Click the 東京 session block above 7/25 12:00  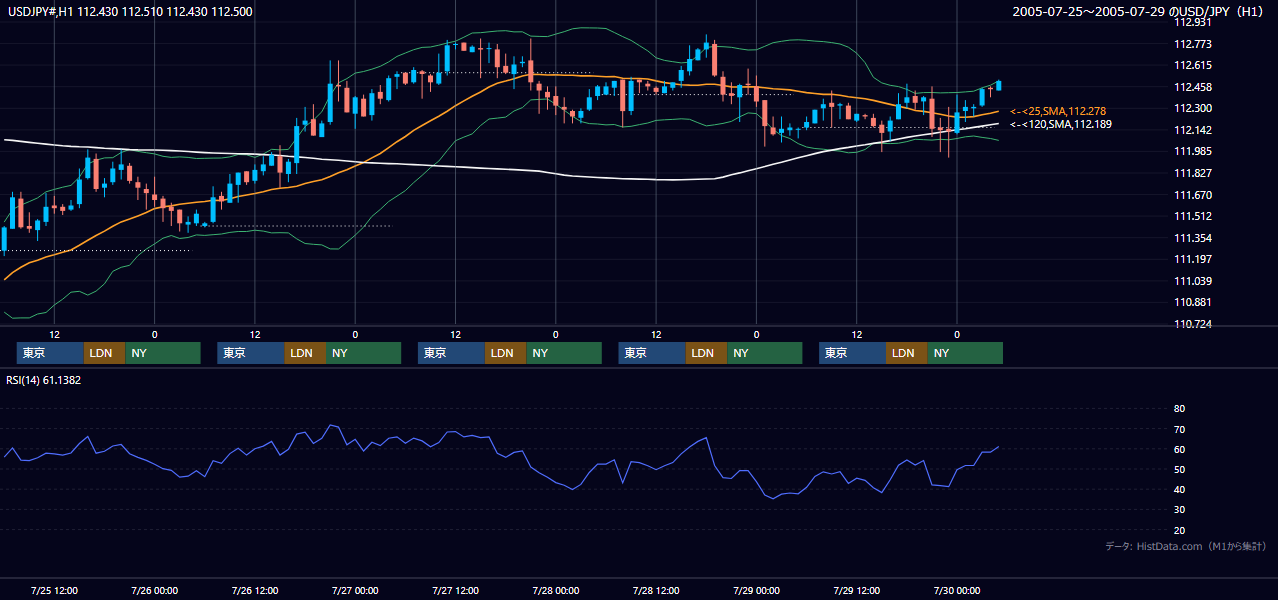point(50,353)
